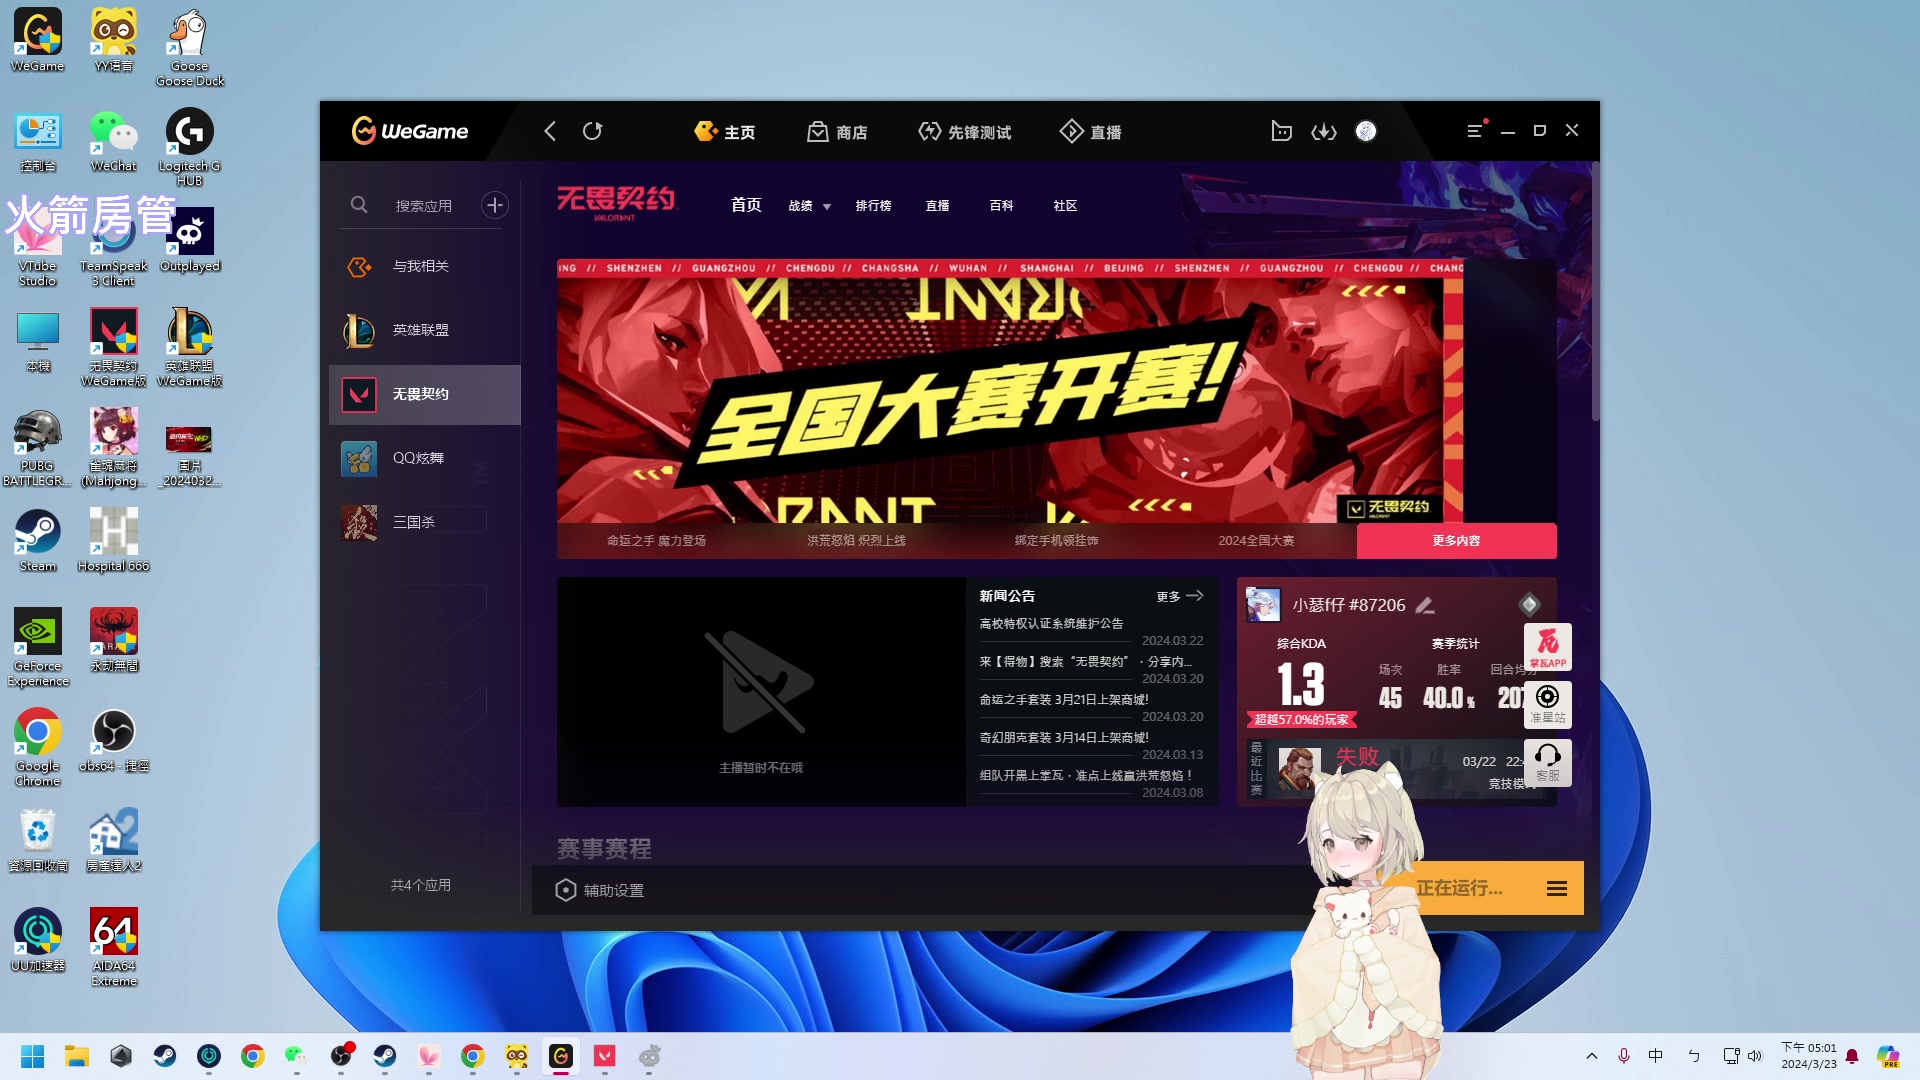The image size is (1920, 1080).
Task: Open the 商店 store tab
Action: [837, 132]
